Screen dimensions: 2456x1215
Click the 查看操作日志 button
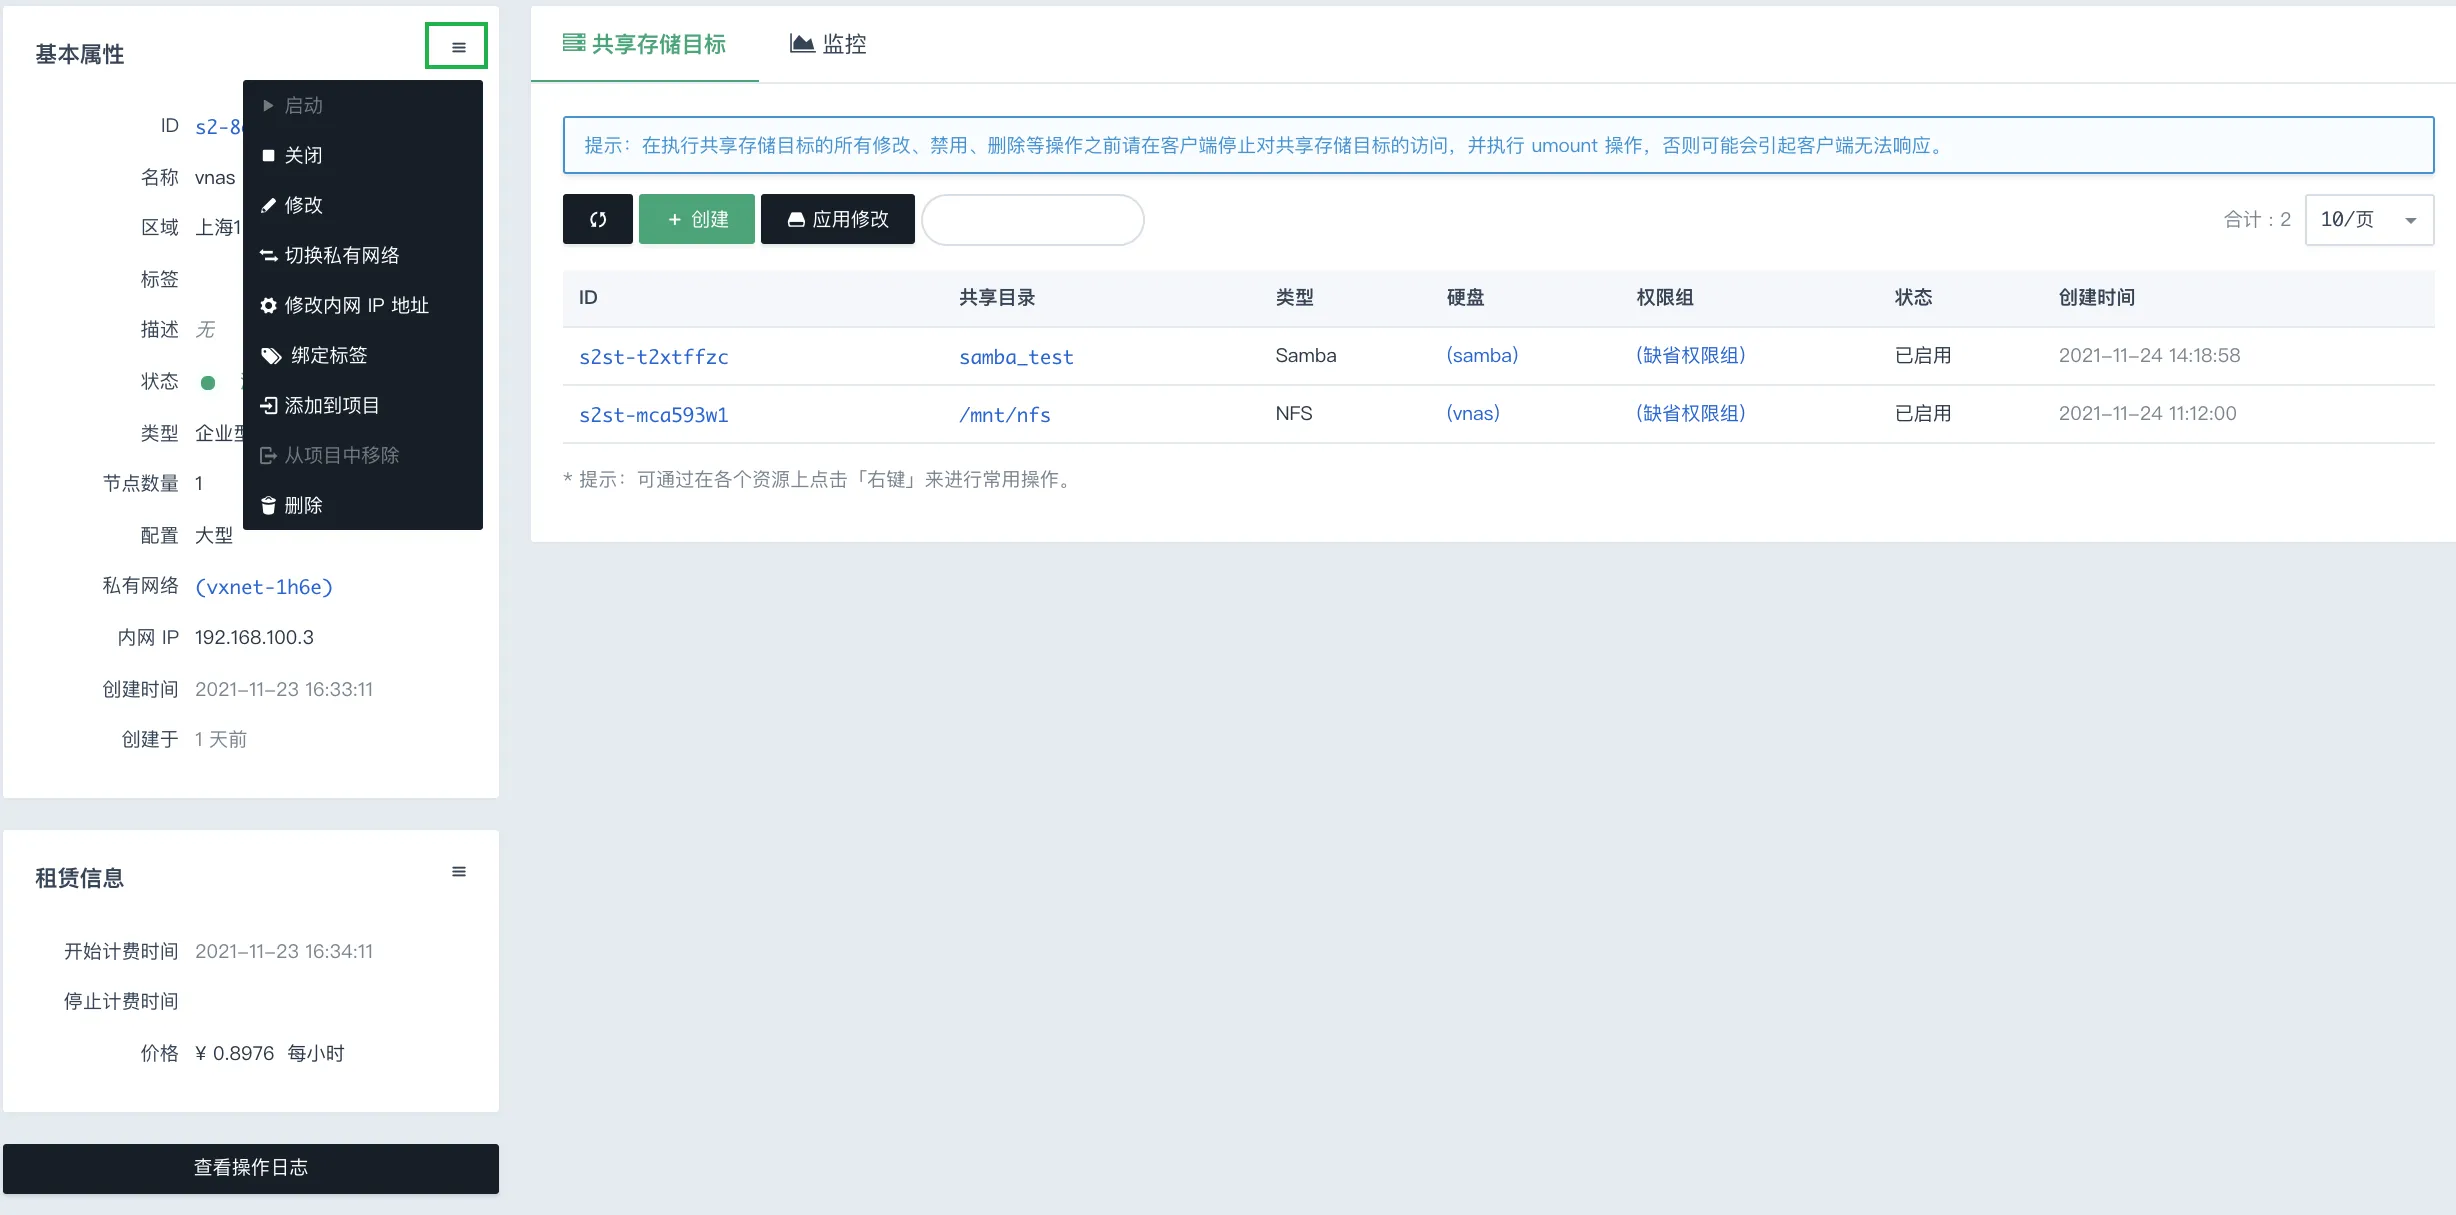click(251, 1168)
